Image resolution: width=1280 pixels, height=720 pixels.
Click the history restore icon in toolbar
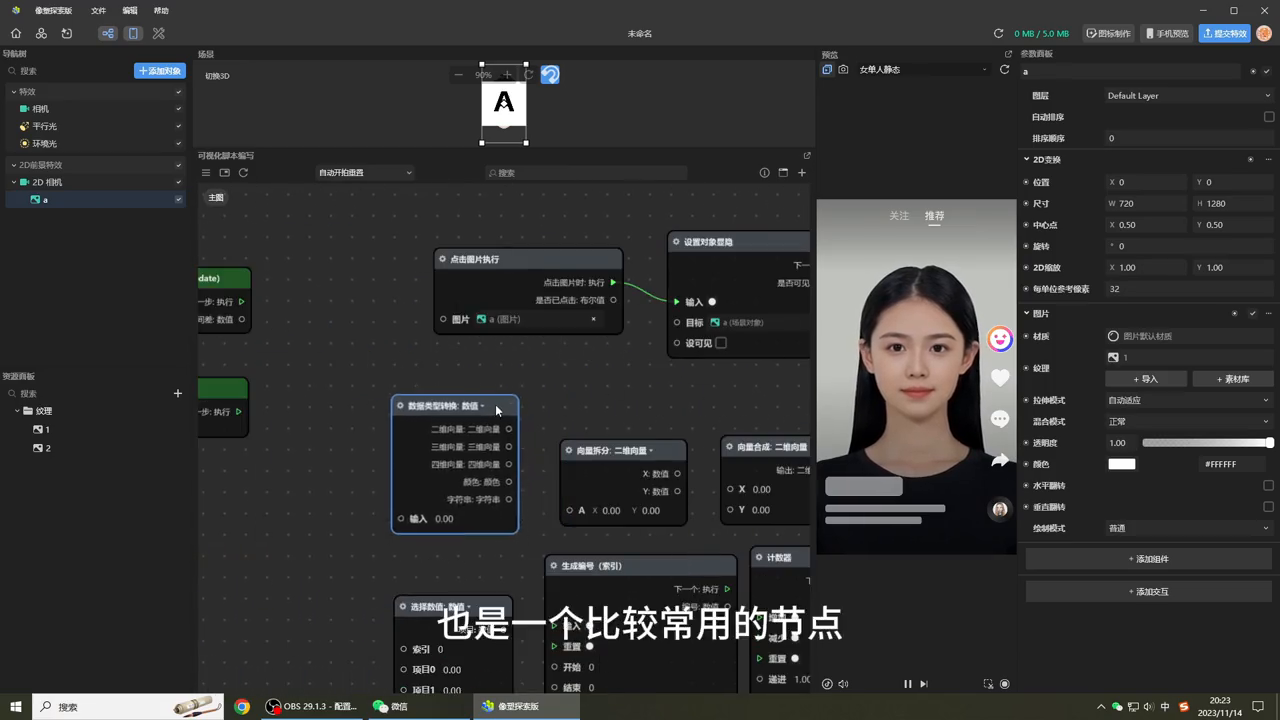coord(66,33)
